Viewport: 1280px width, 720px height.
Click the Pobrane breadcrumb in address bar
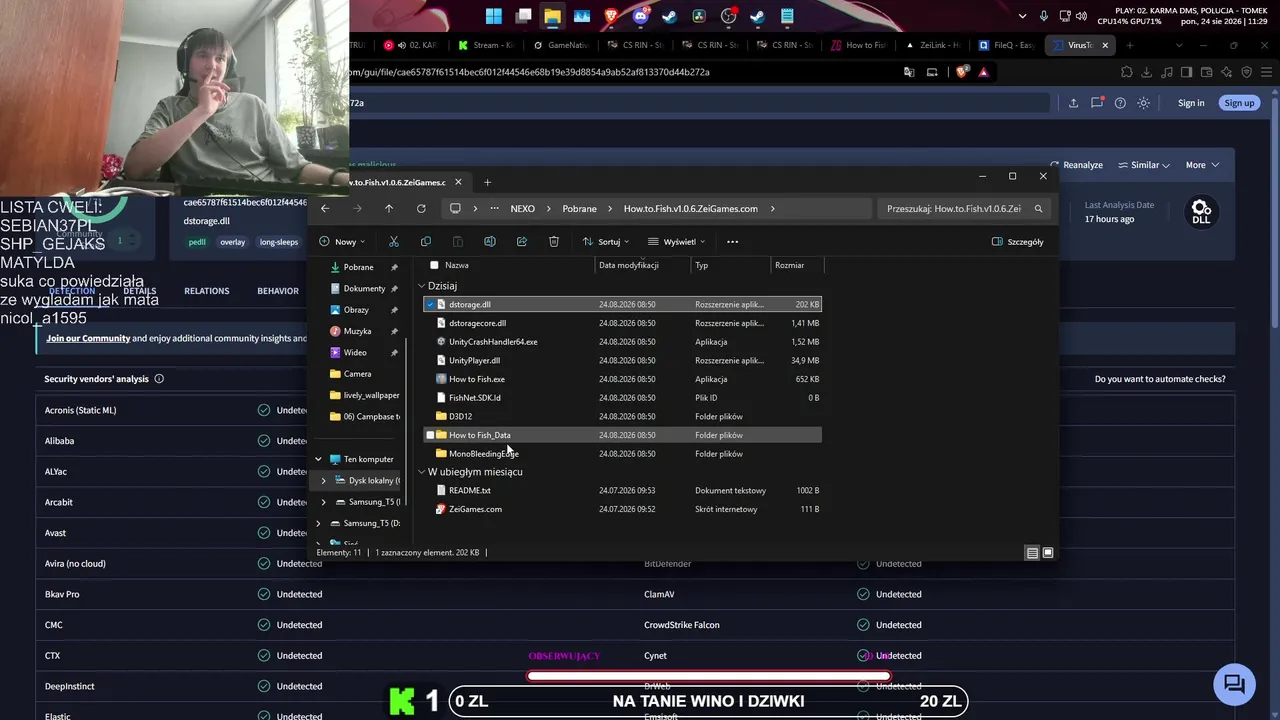point(579,208)
